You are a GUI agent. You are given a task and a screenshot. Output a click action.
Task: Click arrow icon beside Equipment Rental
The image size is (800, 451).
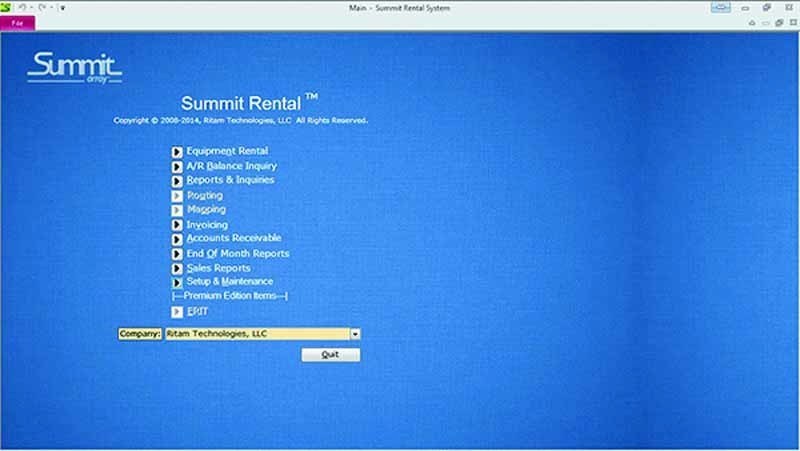click(x=177, y=152)
